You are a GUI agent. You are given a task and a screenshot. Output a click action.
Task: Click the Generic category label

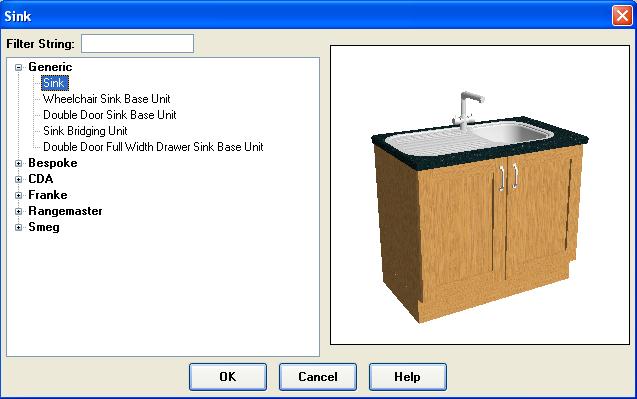tap(50, 67)
